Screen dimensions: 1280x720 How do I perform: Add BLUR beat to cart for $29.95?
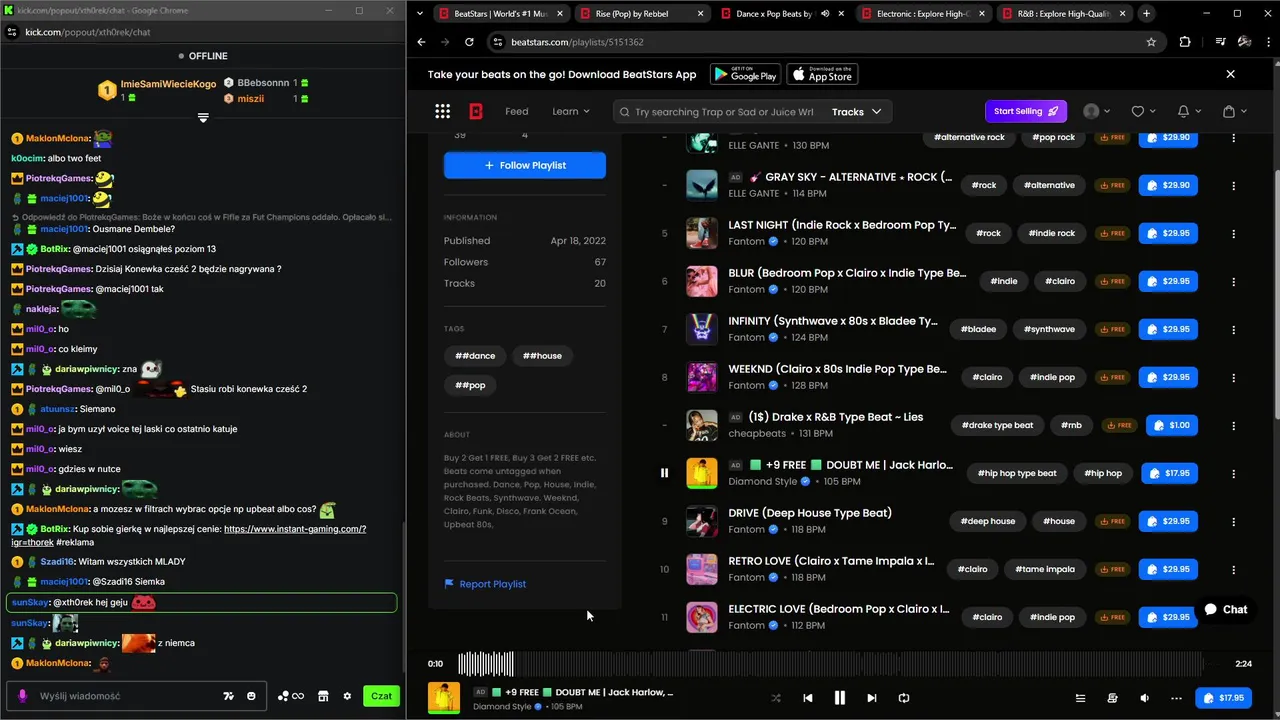pos(1168,281)
